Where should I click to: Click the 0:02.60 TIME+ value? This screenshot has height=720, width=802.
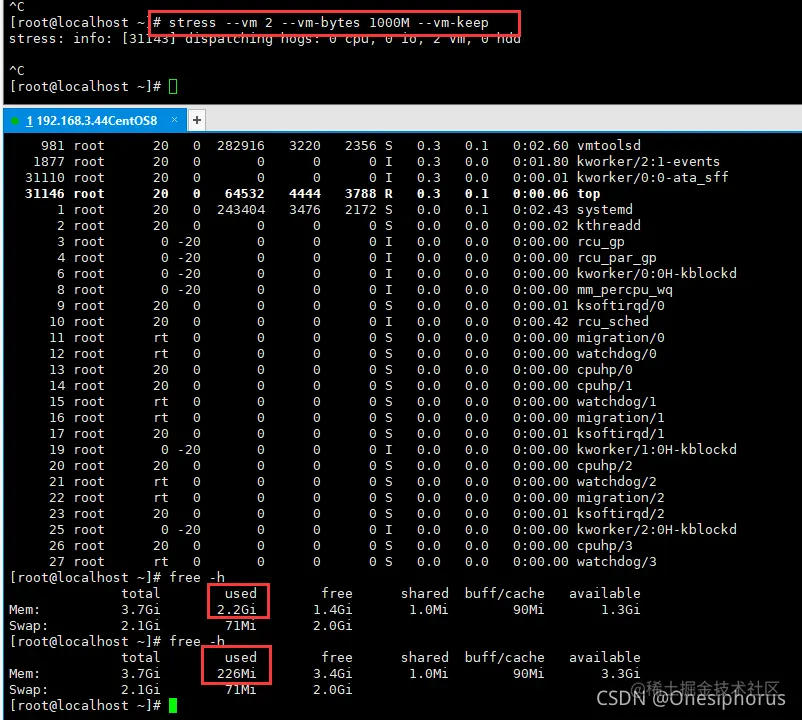[x=541, y=146]
